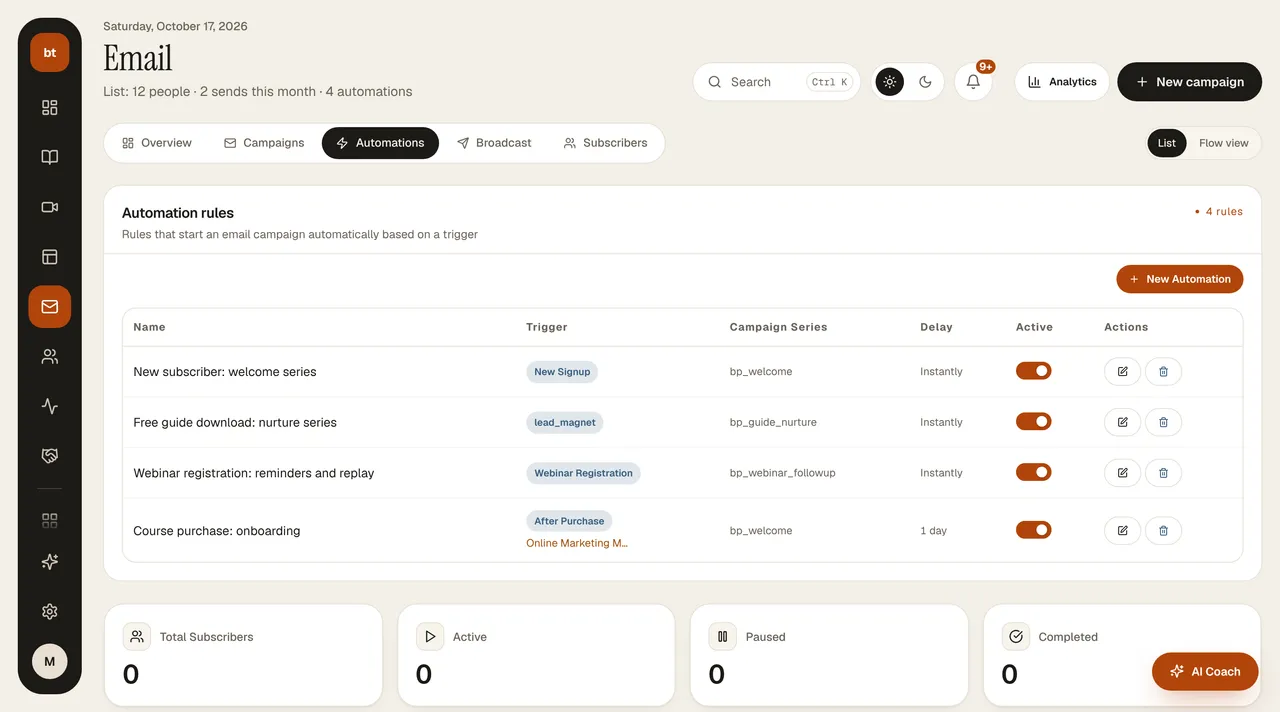Image resolution: width=1280 pixels, height=712 pixels.
Task: Open the Online Marketing M… course link
Action: (x=577, y=543)
